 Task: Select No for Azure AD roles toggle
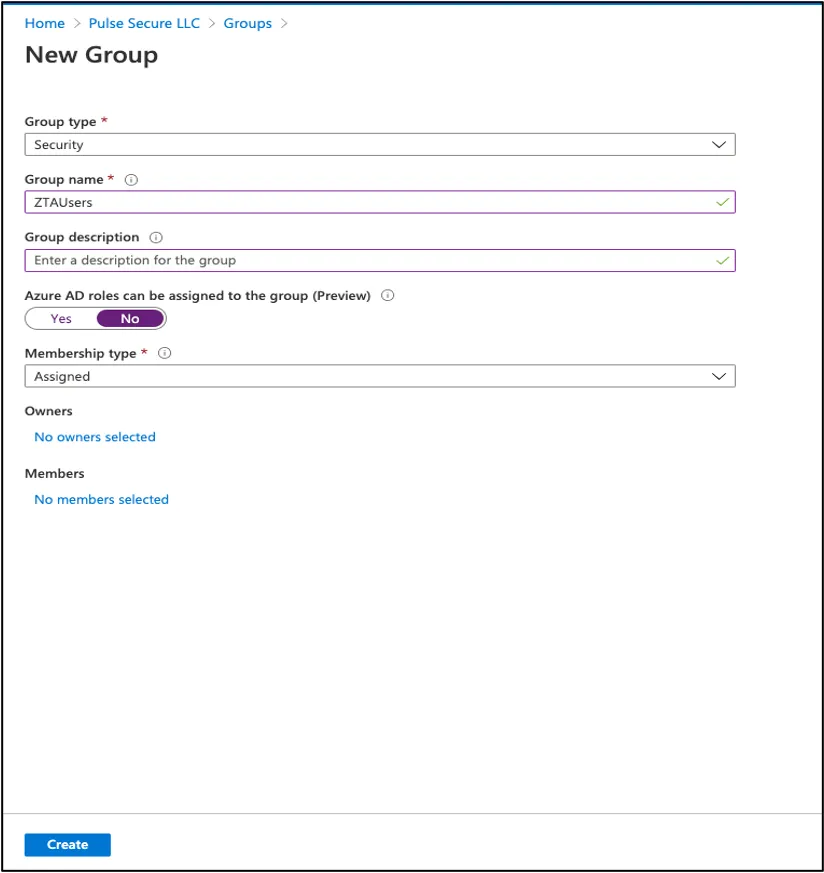[x=130, y=319]
